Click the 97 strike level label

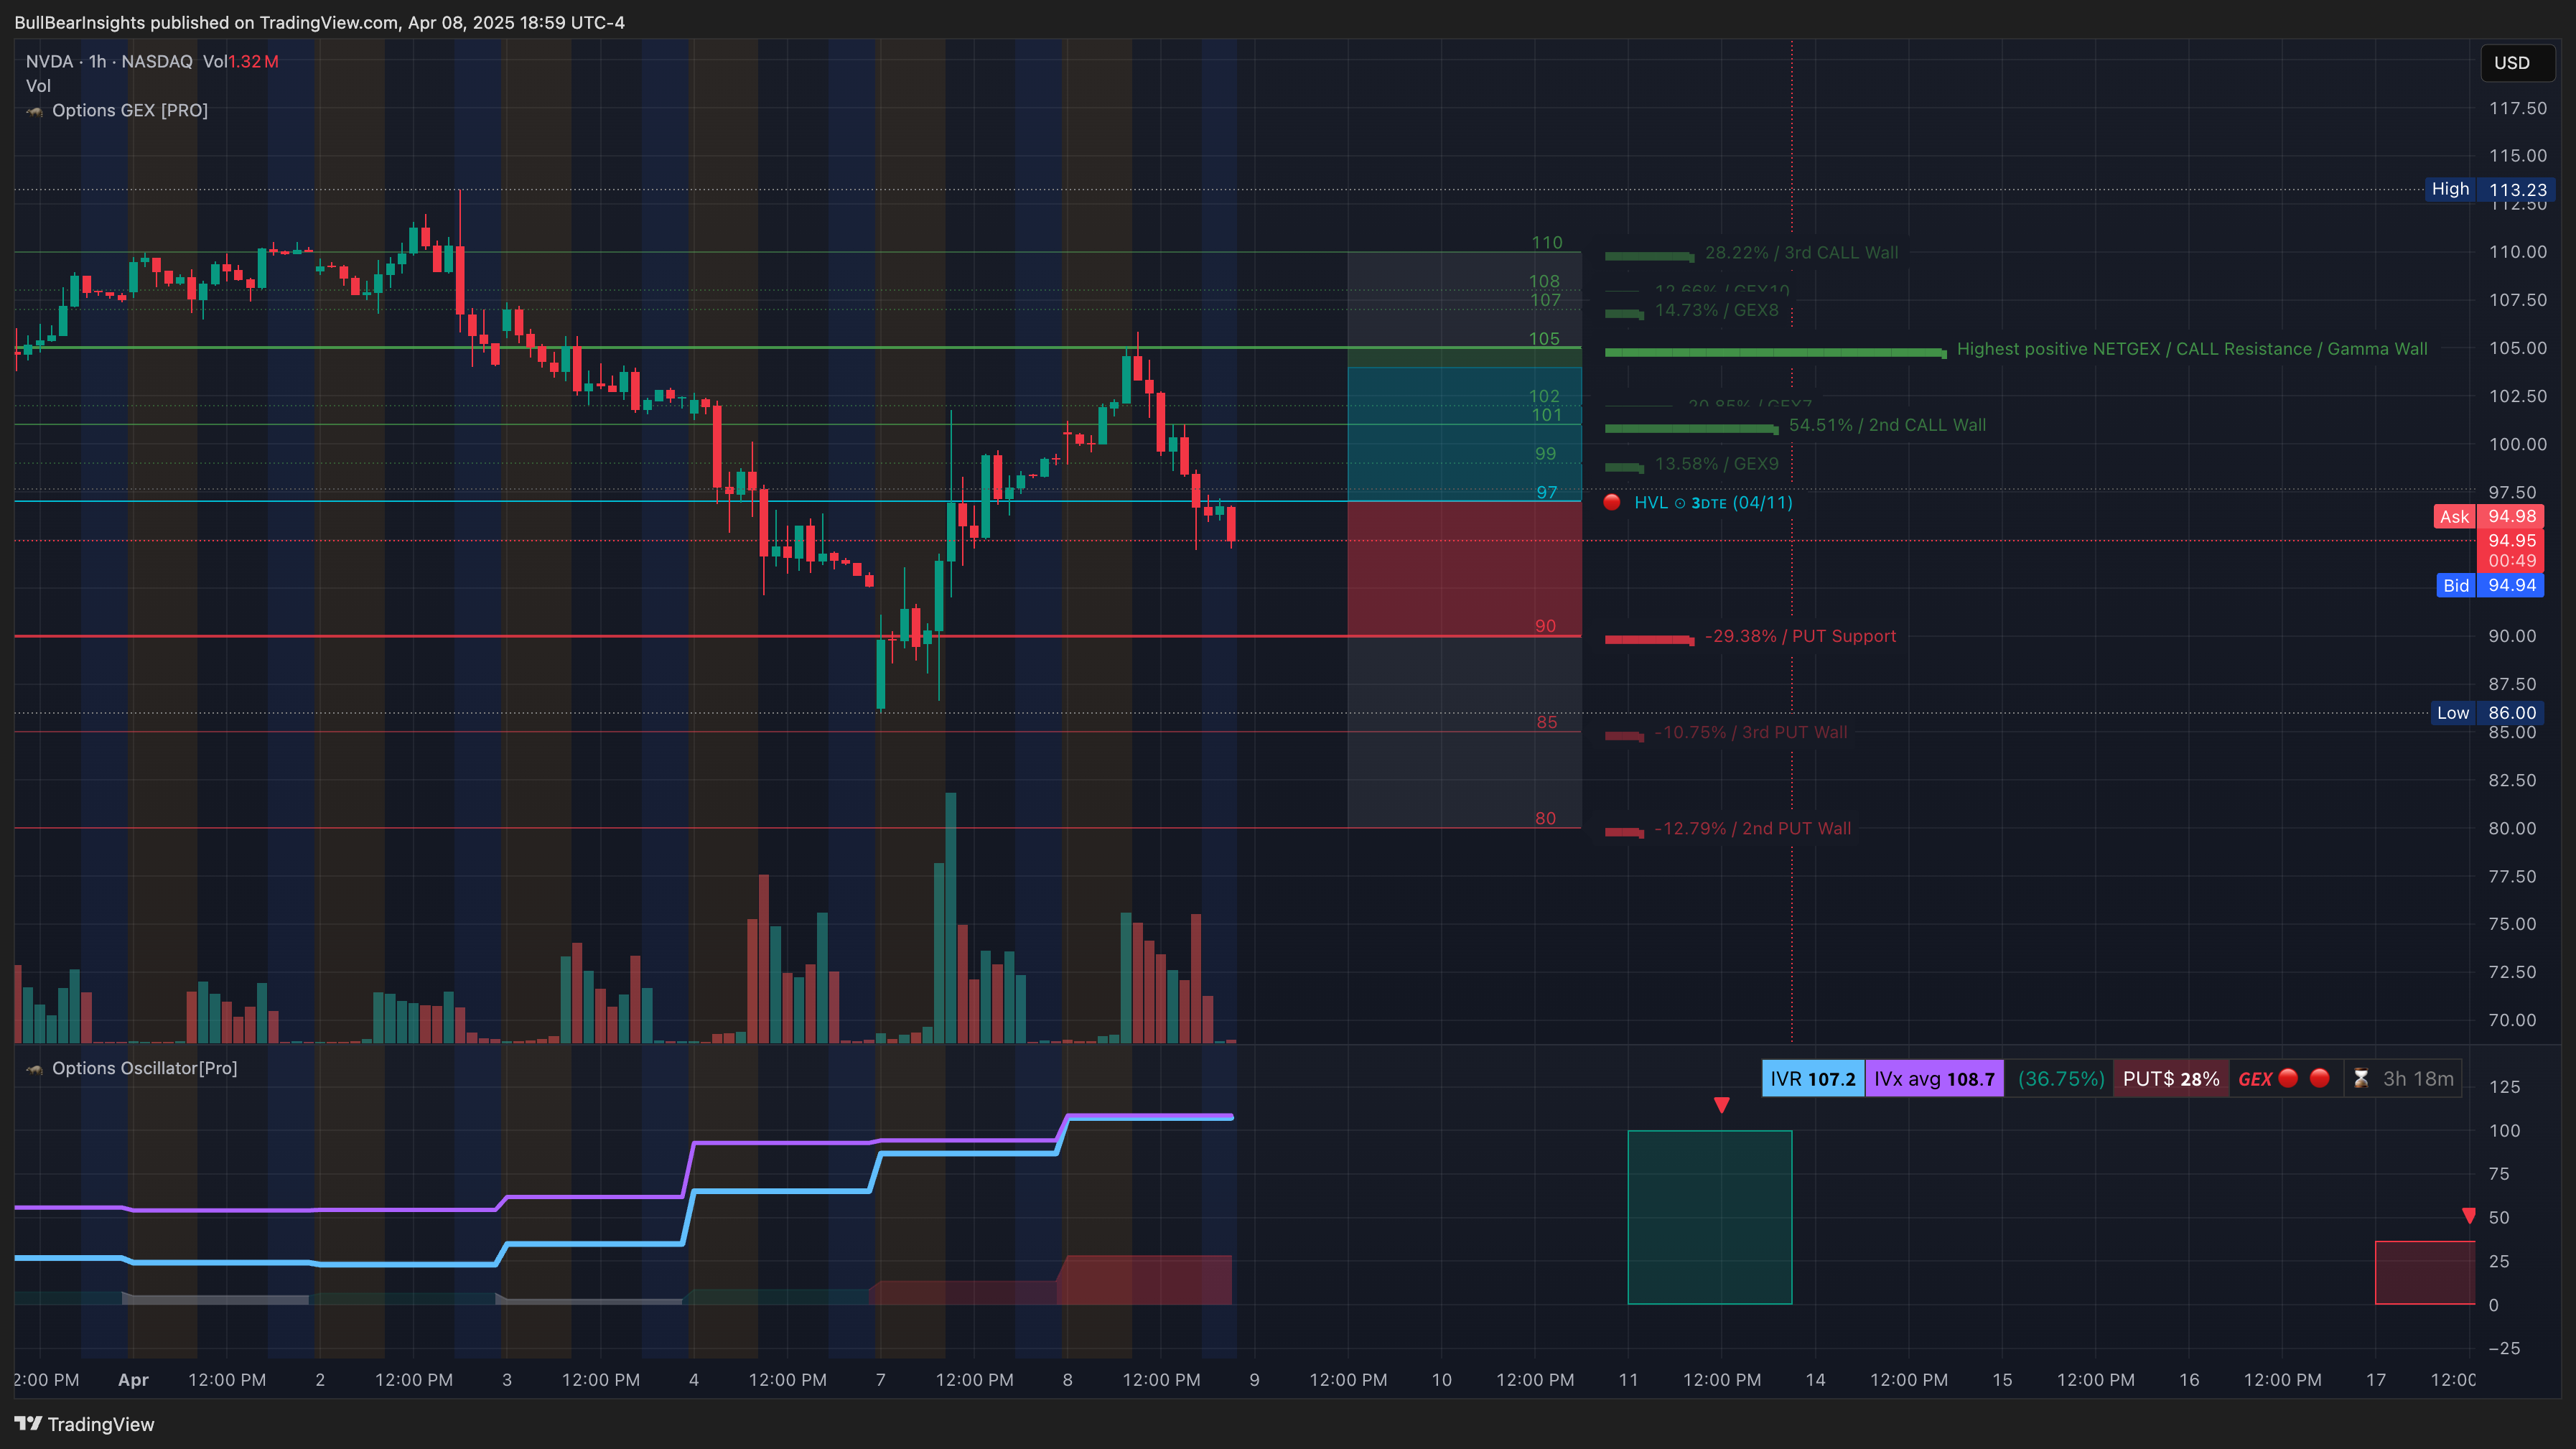[x=1547, y=492]
